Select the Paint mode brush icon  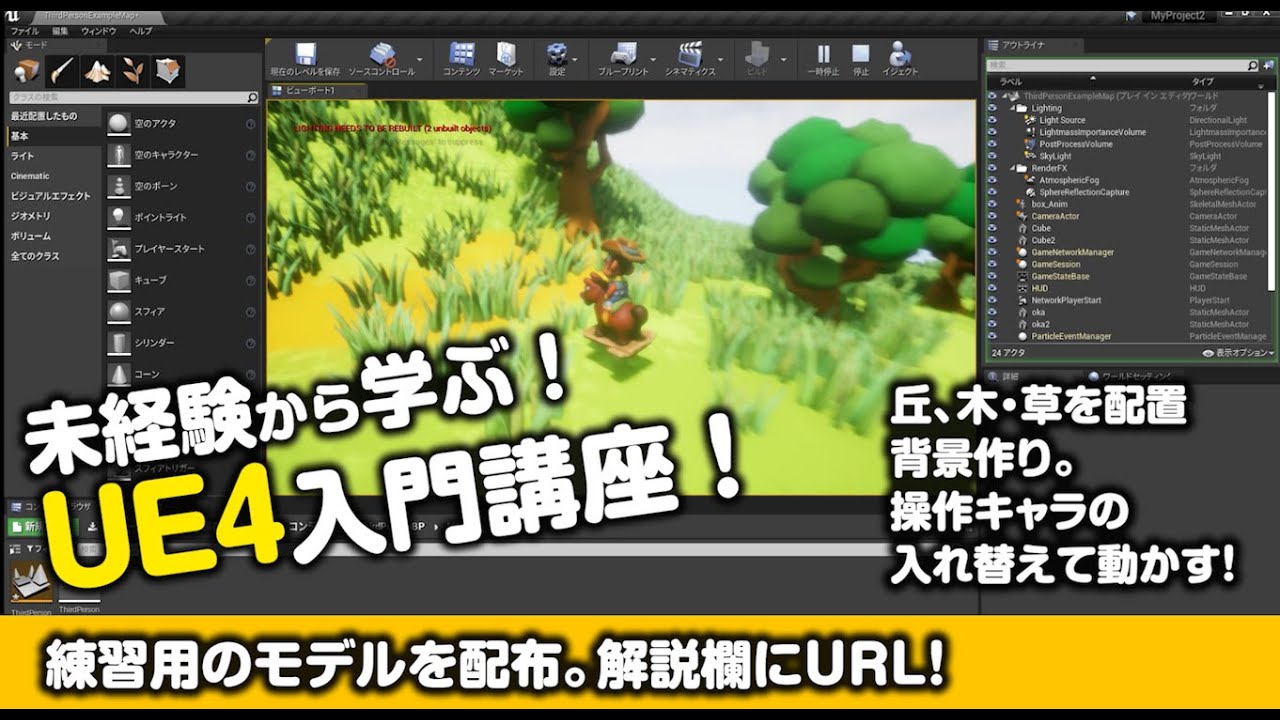[x=63, y=71]
